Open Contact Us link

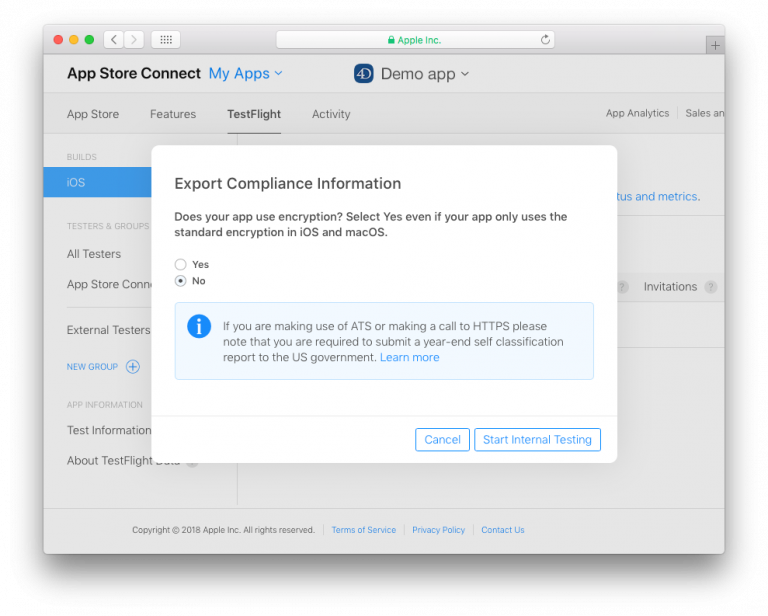coord(503,530)
